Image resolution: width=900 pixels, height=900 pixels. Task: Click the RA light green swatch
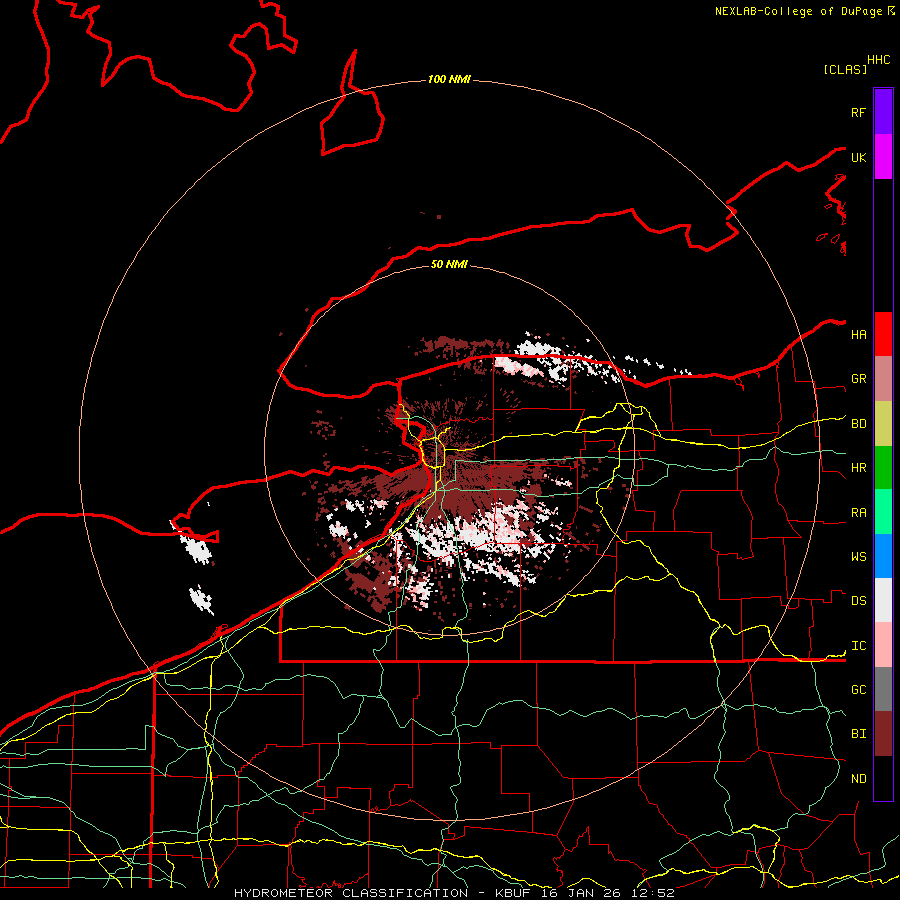(x=883, y=512)
